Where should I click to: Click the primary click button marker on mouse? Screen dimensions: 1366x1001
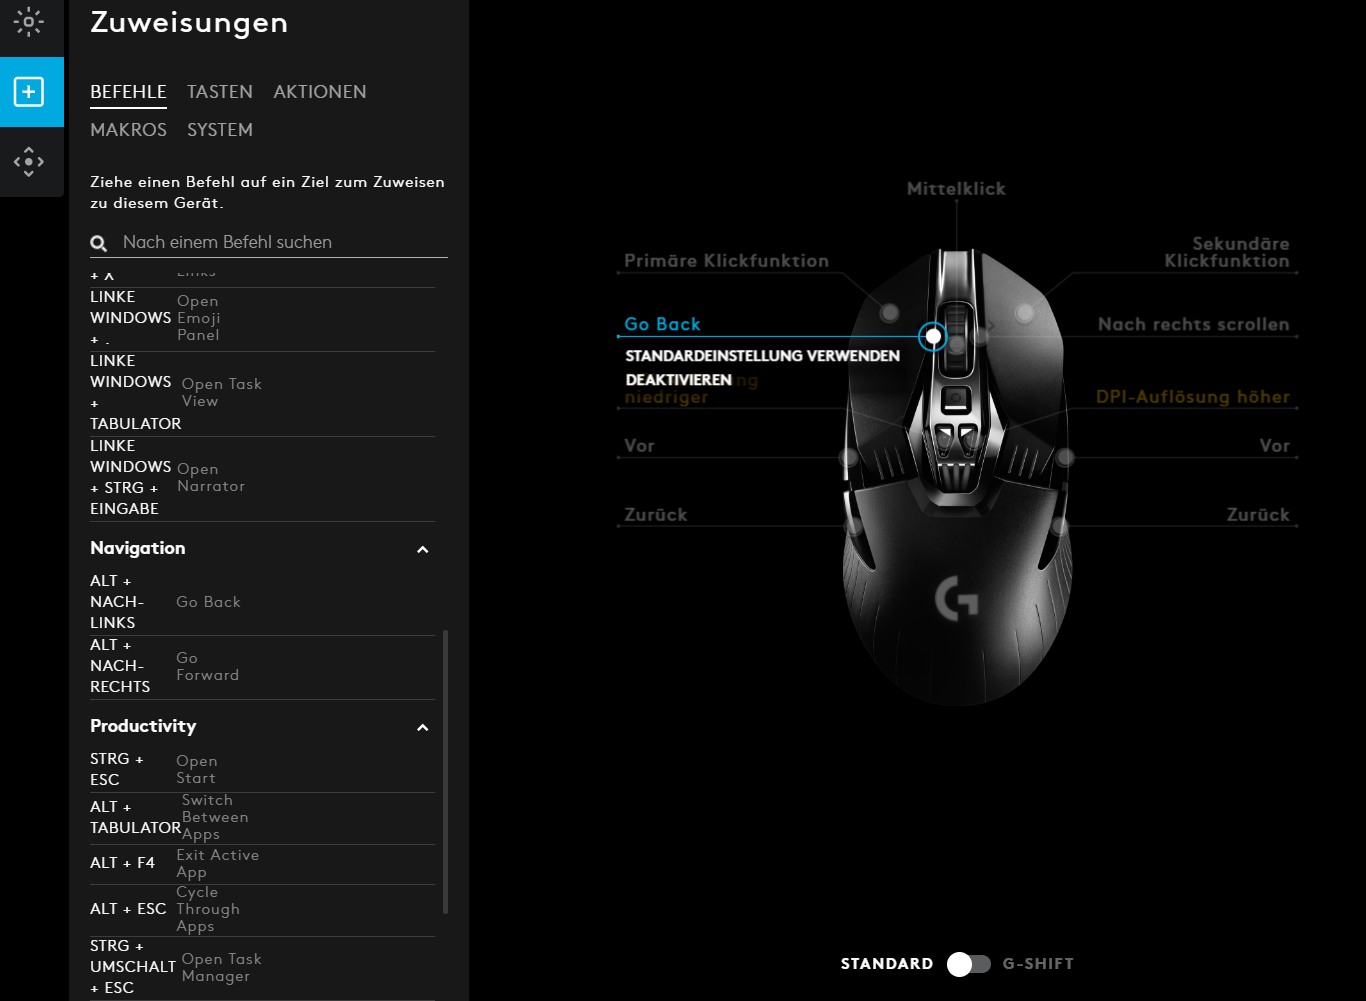pyautogui.click(x=889, y=313)
